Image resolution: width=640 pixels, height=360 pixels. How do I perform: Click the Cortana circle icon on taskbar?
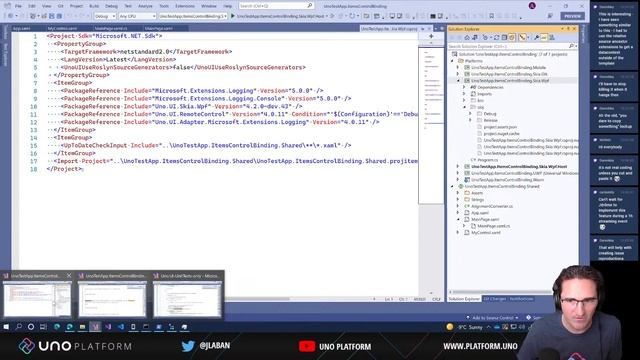click(x=31, y=327)
